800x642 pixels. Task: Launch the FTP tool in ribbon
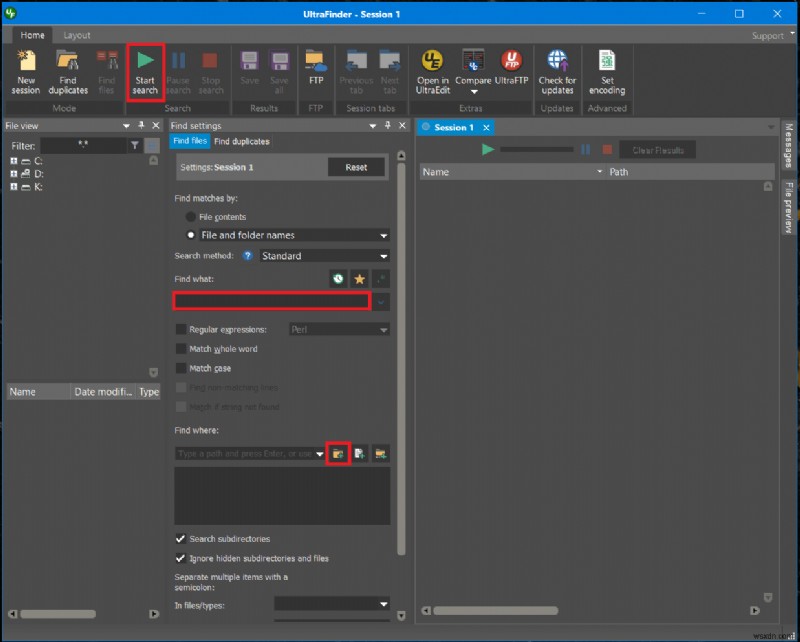pyautogui.click(x=315, y=70)
